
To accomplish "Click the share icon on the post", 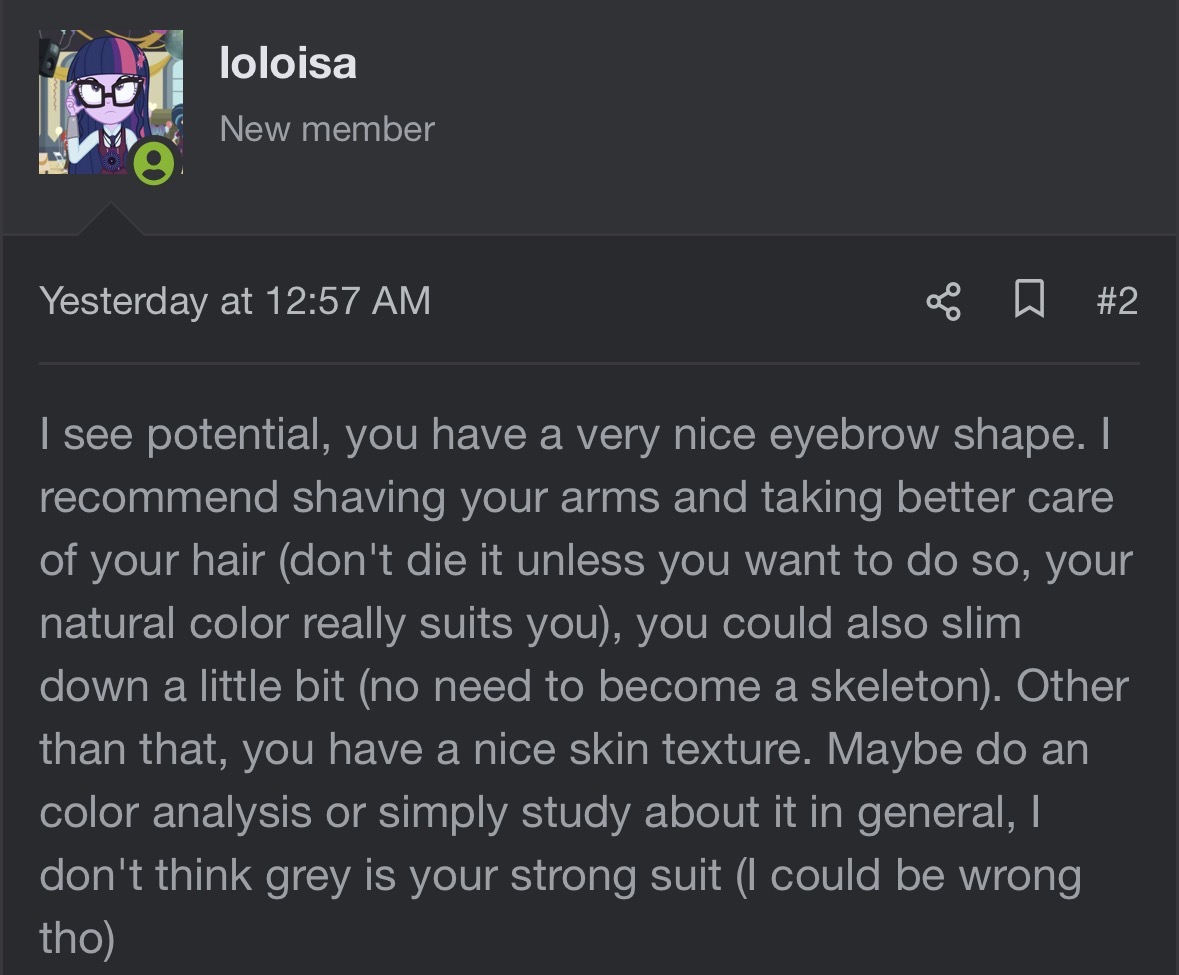I will (943, 301).
